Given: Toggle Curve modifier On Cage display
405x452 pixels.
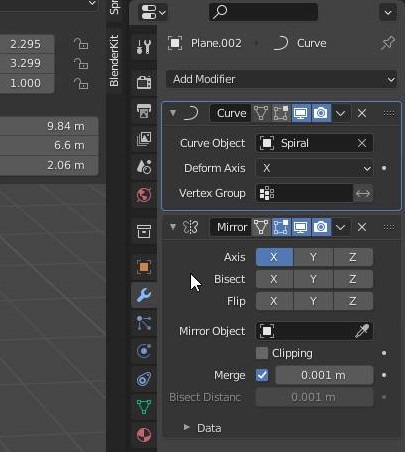Looking at the screenshot, I should pos(281,113).
